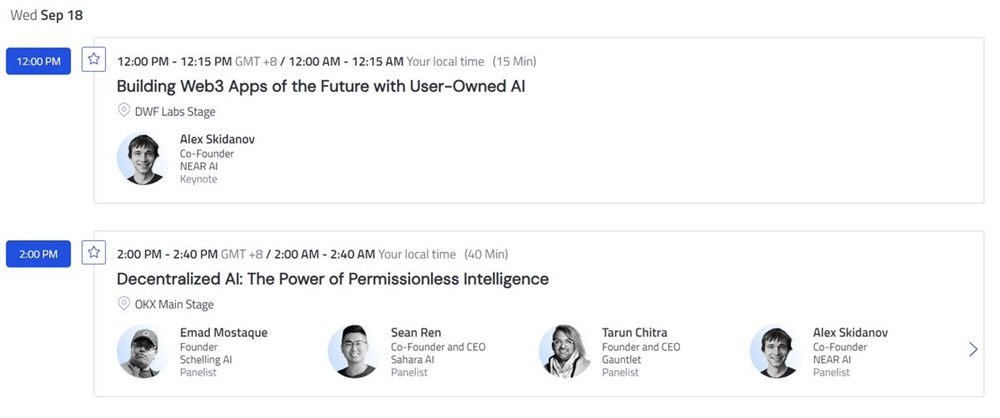Show more panelists with right chevron
This screenshot has width=1000, height=418.
[973, 349]
